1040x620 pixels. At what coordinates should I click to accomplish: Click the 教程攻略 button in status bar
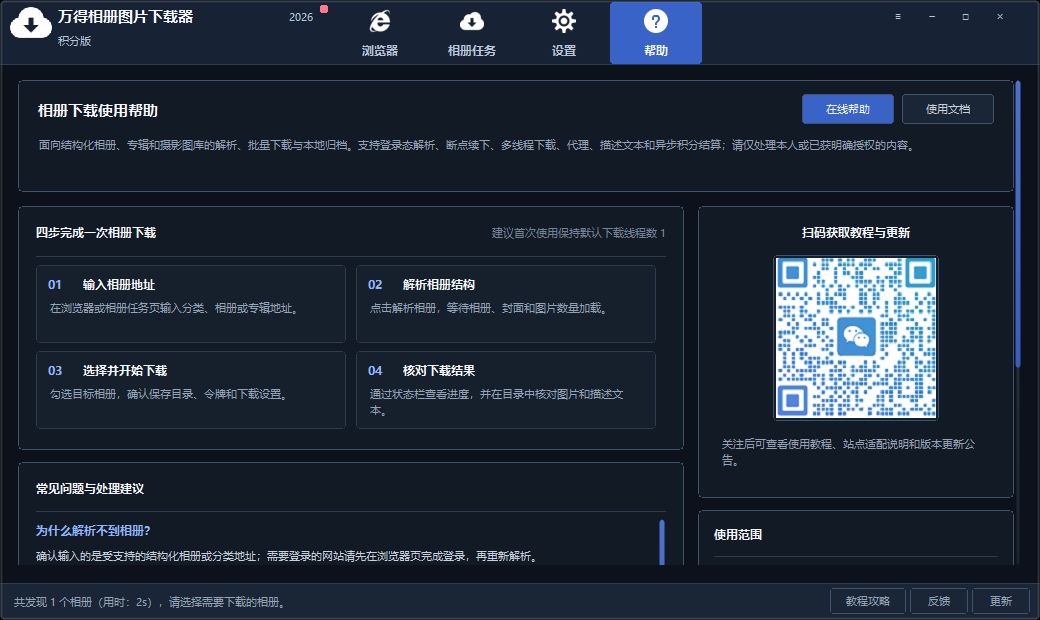(x=868, y=601)
